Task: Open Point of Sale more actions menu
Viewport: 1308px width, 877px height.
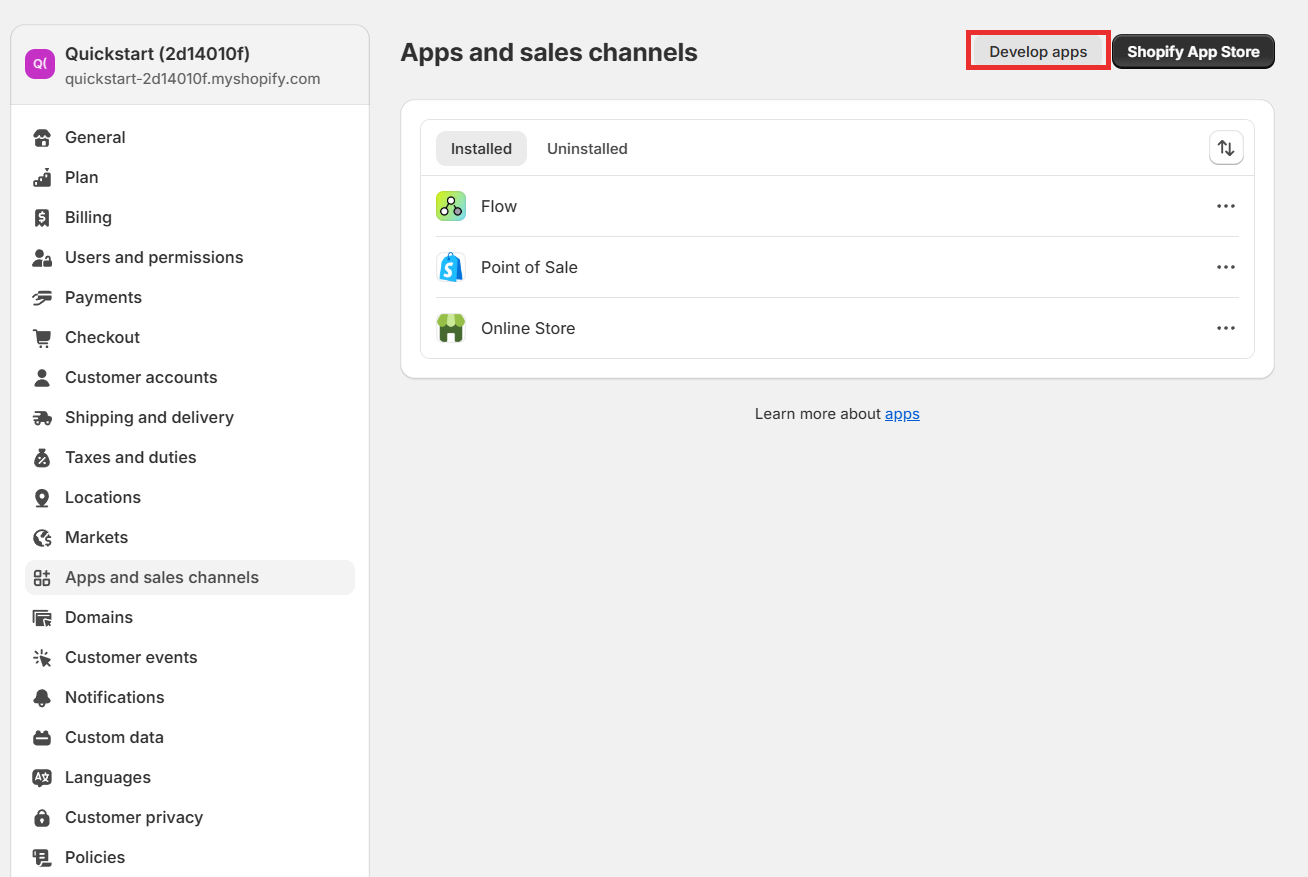Action: click(x=1226, y=267)
